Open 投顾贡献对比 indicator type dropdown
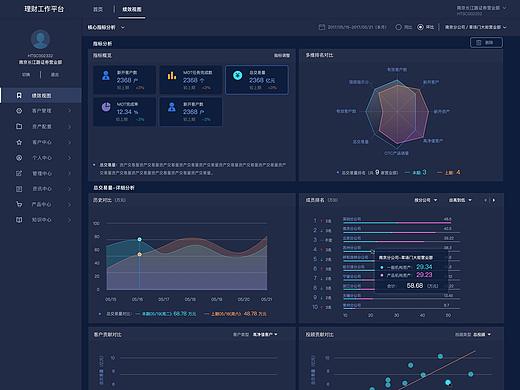 (x=482, y=334)
